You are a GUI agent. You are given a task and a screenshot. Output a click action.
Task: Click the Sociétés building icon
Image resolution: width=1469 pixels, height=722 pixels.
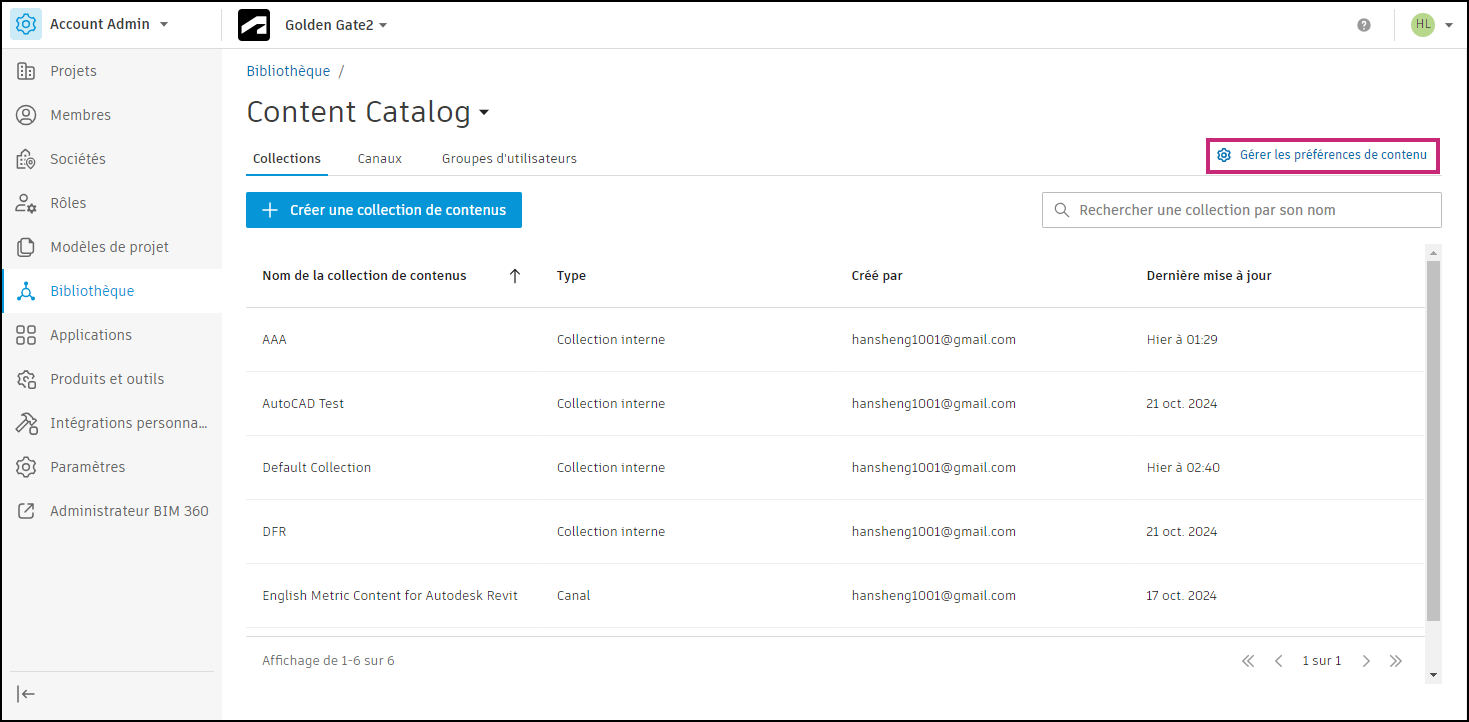[x=26, y=159]
